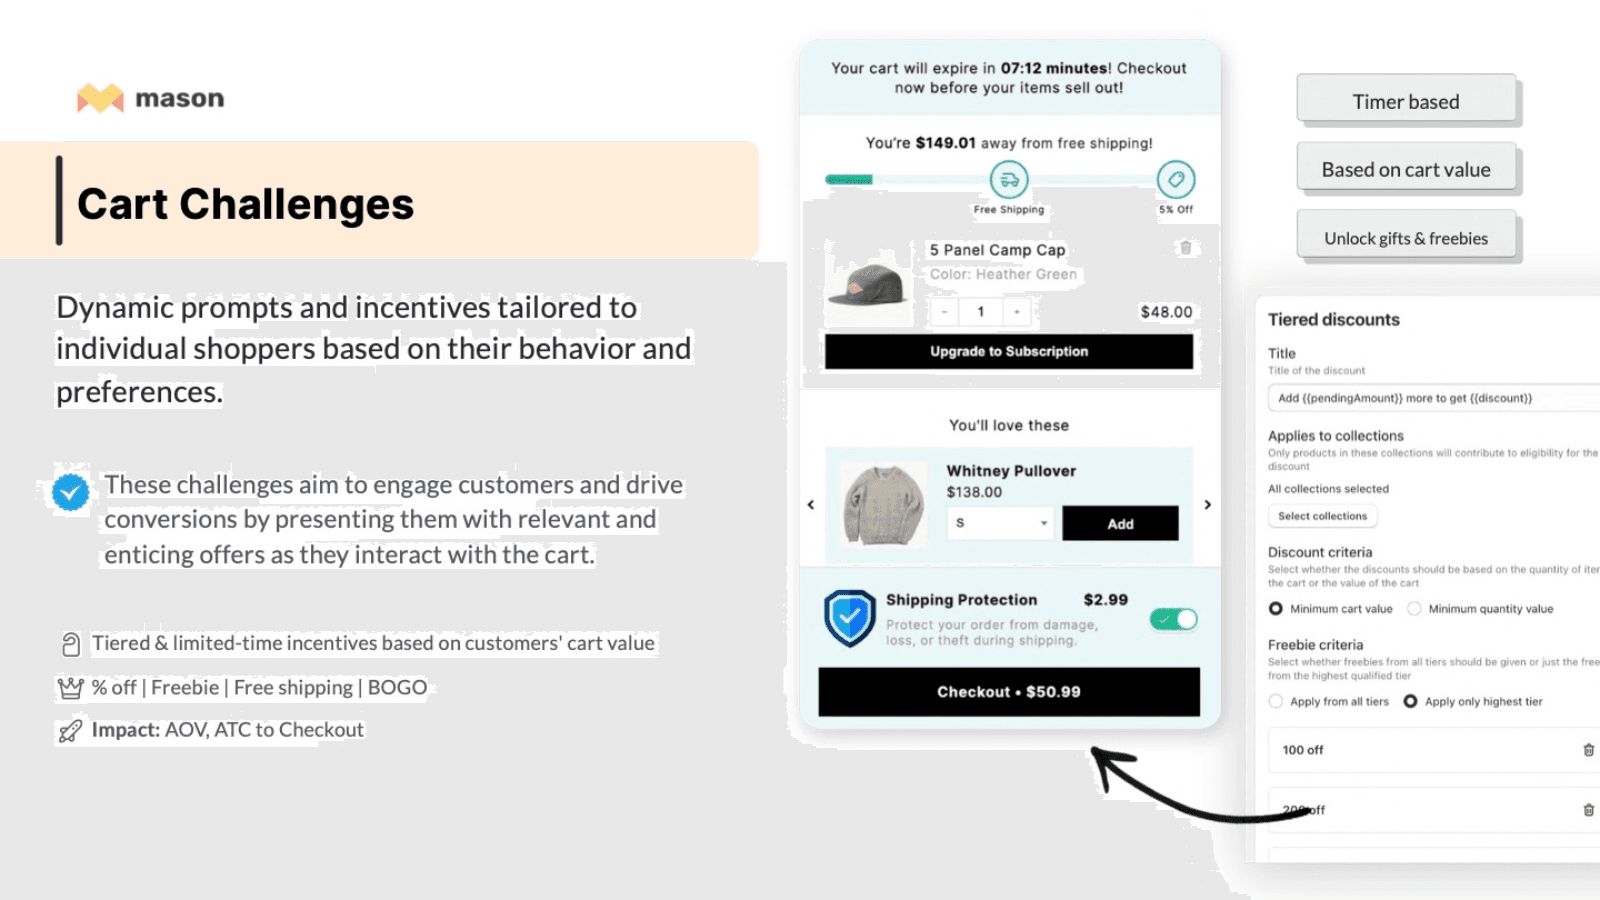Remove the 200 off tier with trash icon
The height and width of the screenshot is (900, 1600).
(x=1588, y=810)
